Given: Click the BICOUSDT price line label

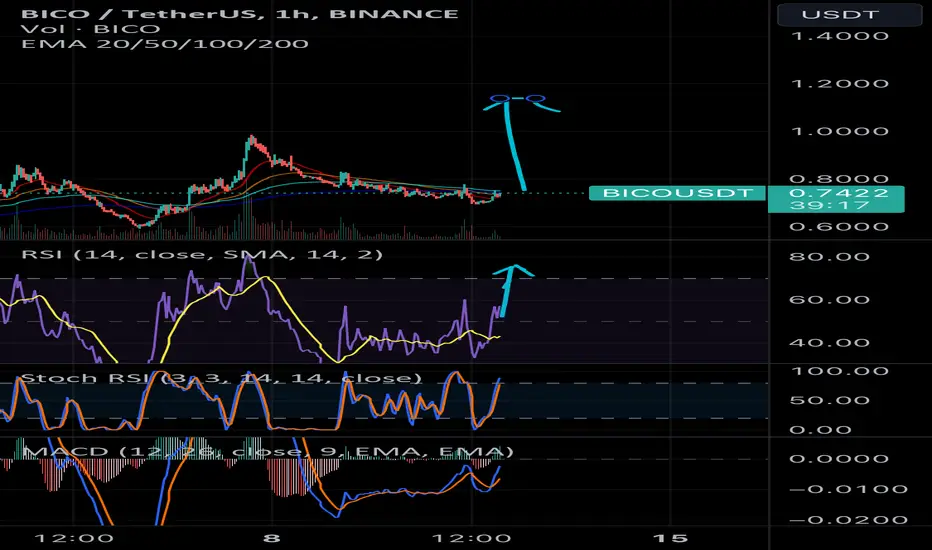Looking at the screenshot, I should coord(677,193).
